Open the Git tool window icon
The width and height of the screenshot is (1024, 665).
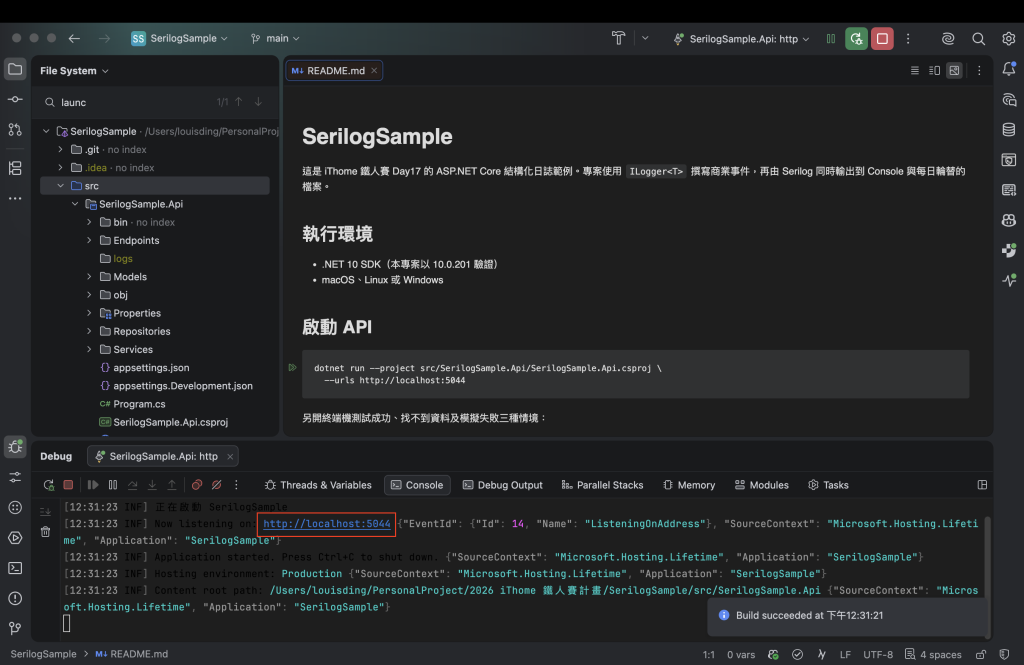tap(15, 628)
